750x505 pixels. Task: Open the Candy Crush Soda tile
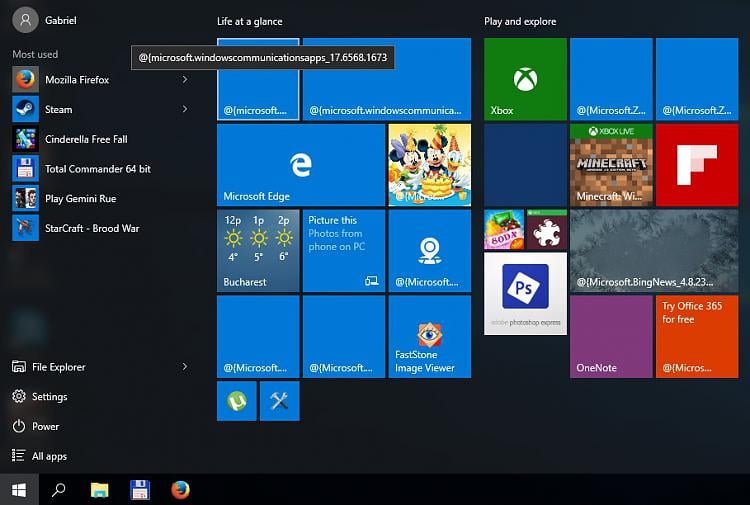pos(504,230)
